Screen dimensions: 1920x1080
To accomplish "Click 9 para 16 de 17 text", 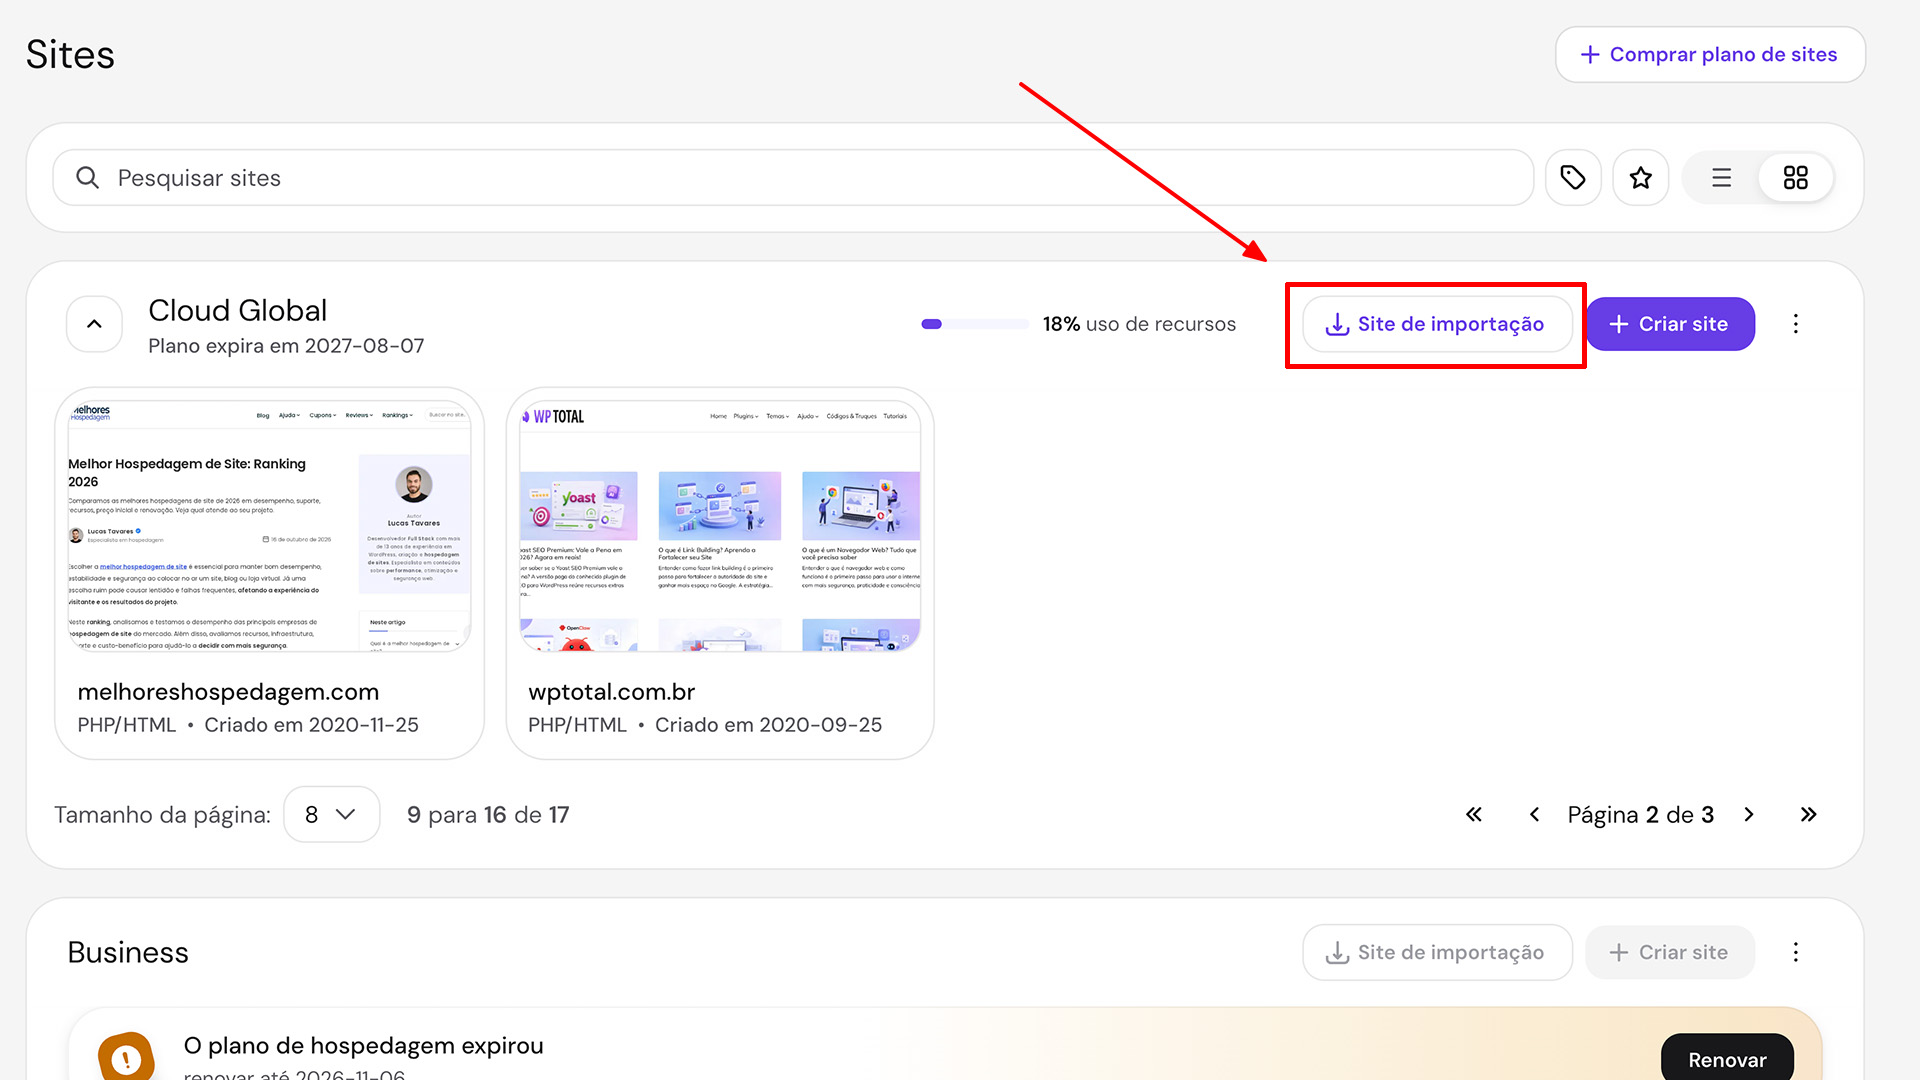I will pyautogui.click(x=488, y=814).
